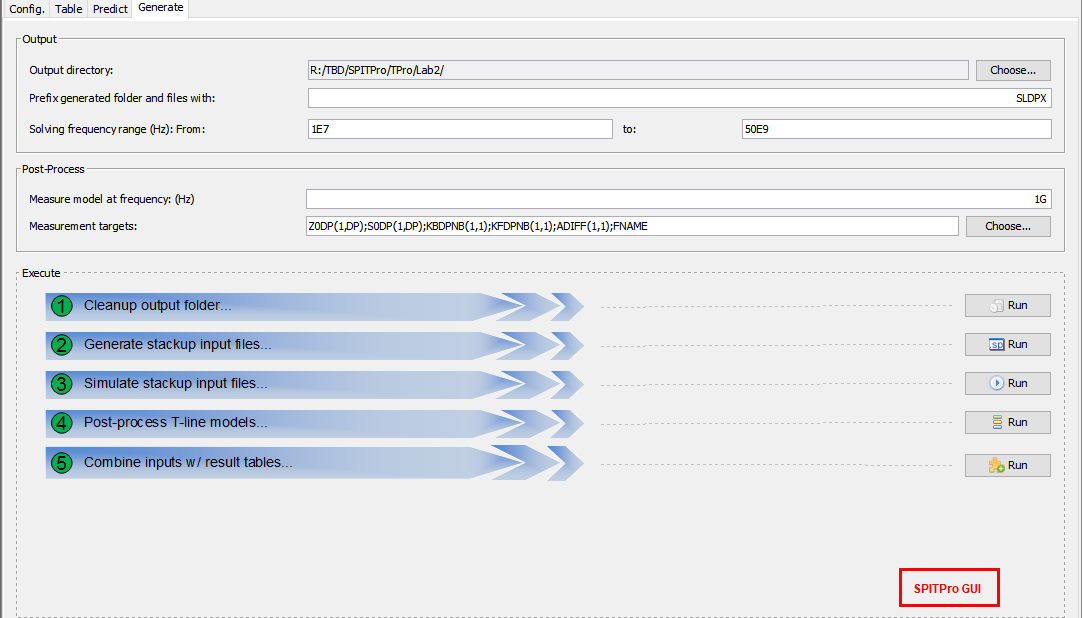Click the green step 5 circle icon

62,463
